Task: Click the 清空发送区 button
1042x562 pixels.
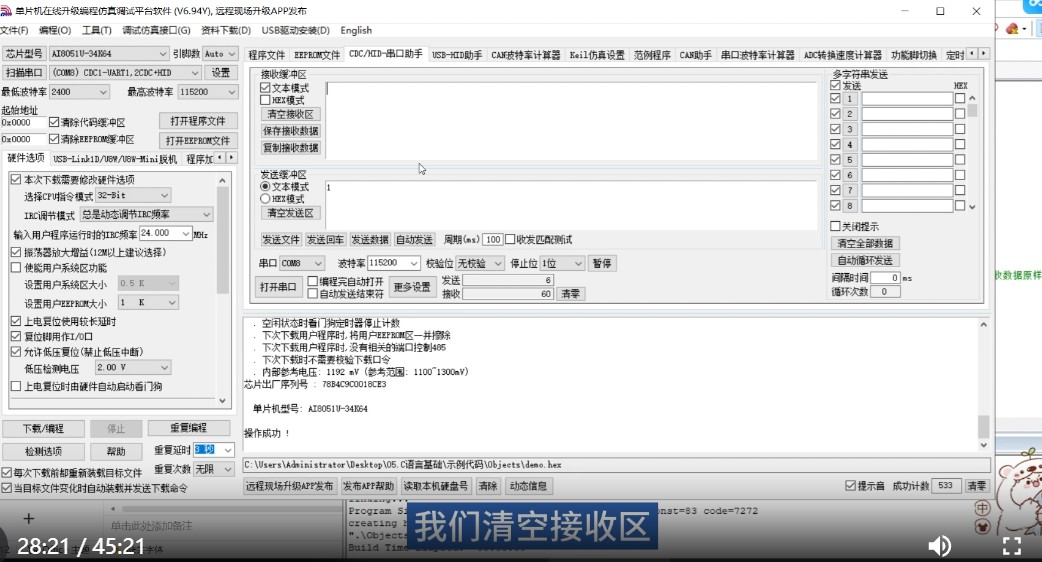Action: pyautogui.click(x=290, y=213)
